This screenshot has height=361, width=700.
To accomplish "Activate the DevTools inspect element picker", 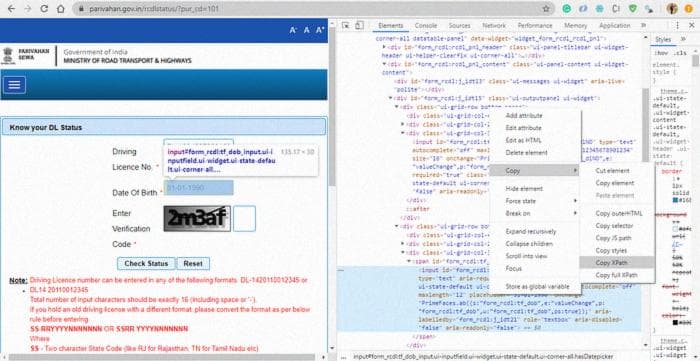I will [x=346, y=25].
